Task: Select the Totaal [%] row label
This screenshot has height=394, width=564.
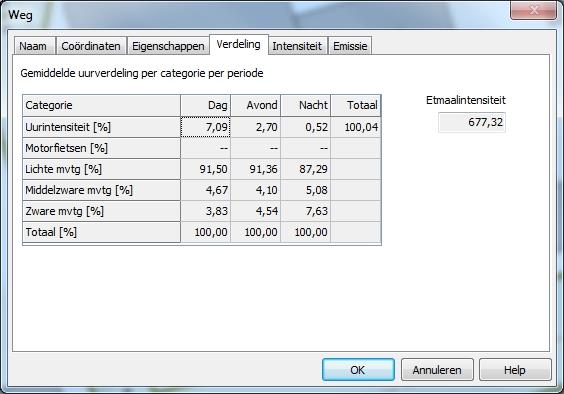Action: 101,232
